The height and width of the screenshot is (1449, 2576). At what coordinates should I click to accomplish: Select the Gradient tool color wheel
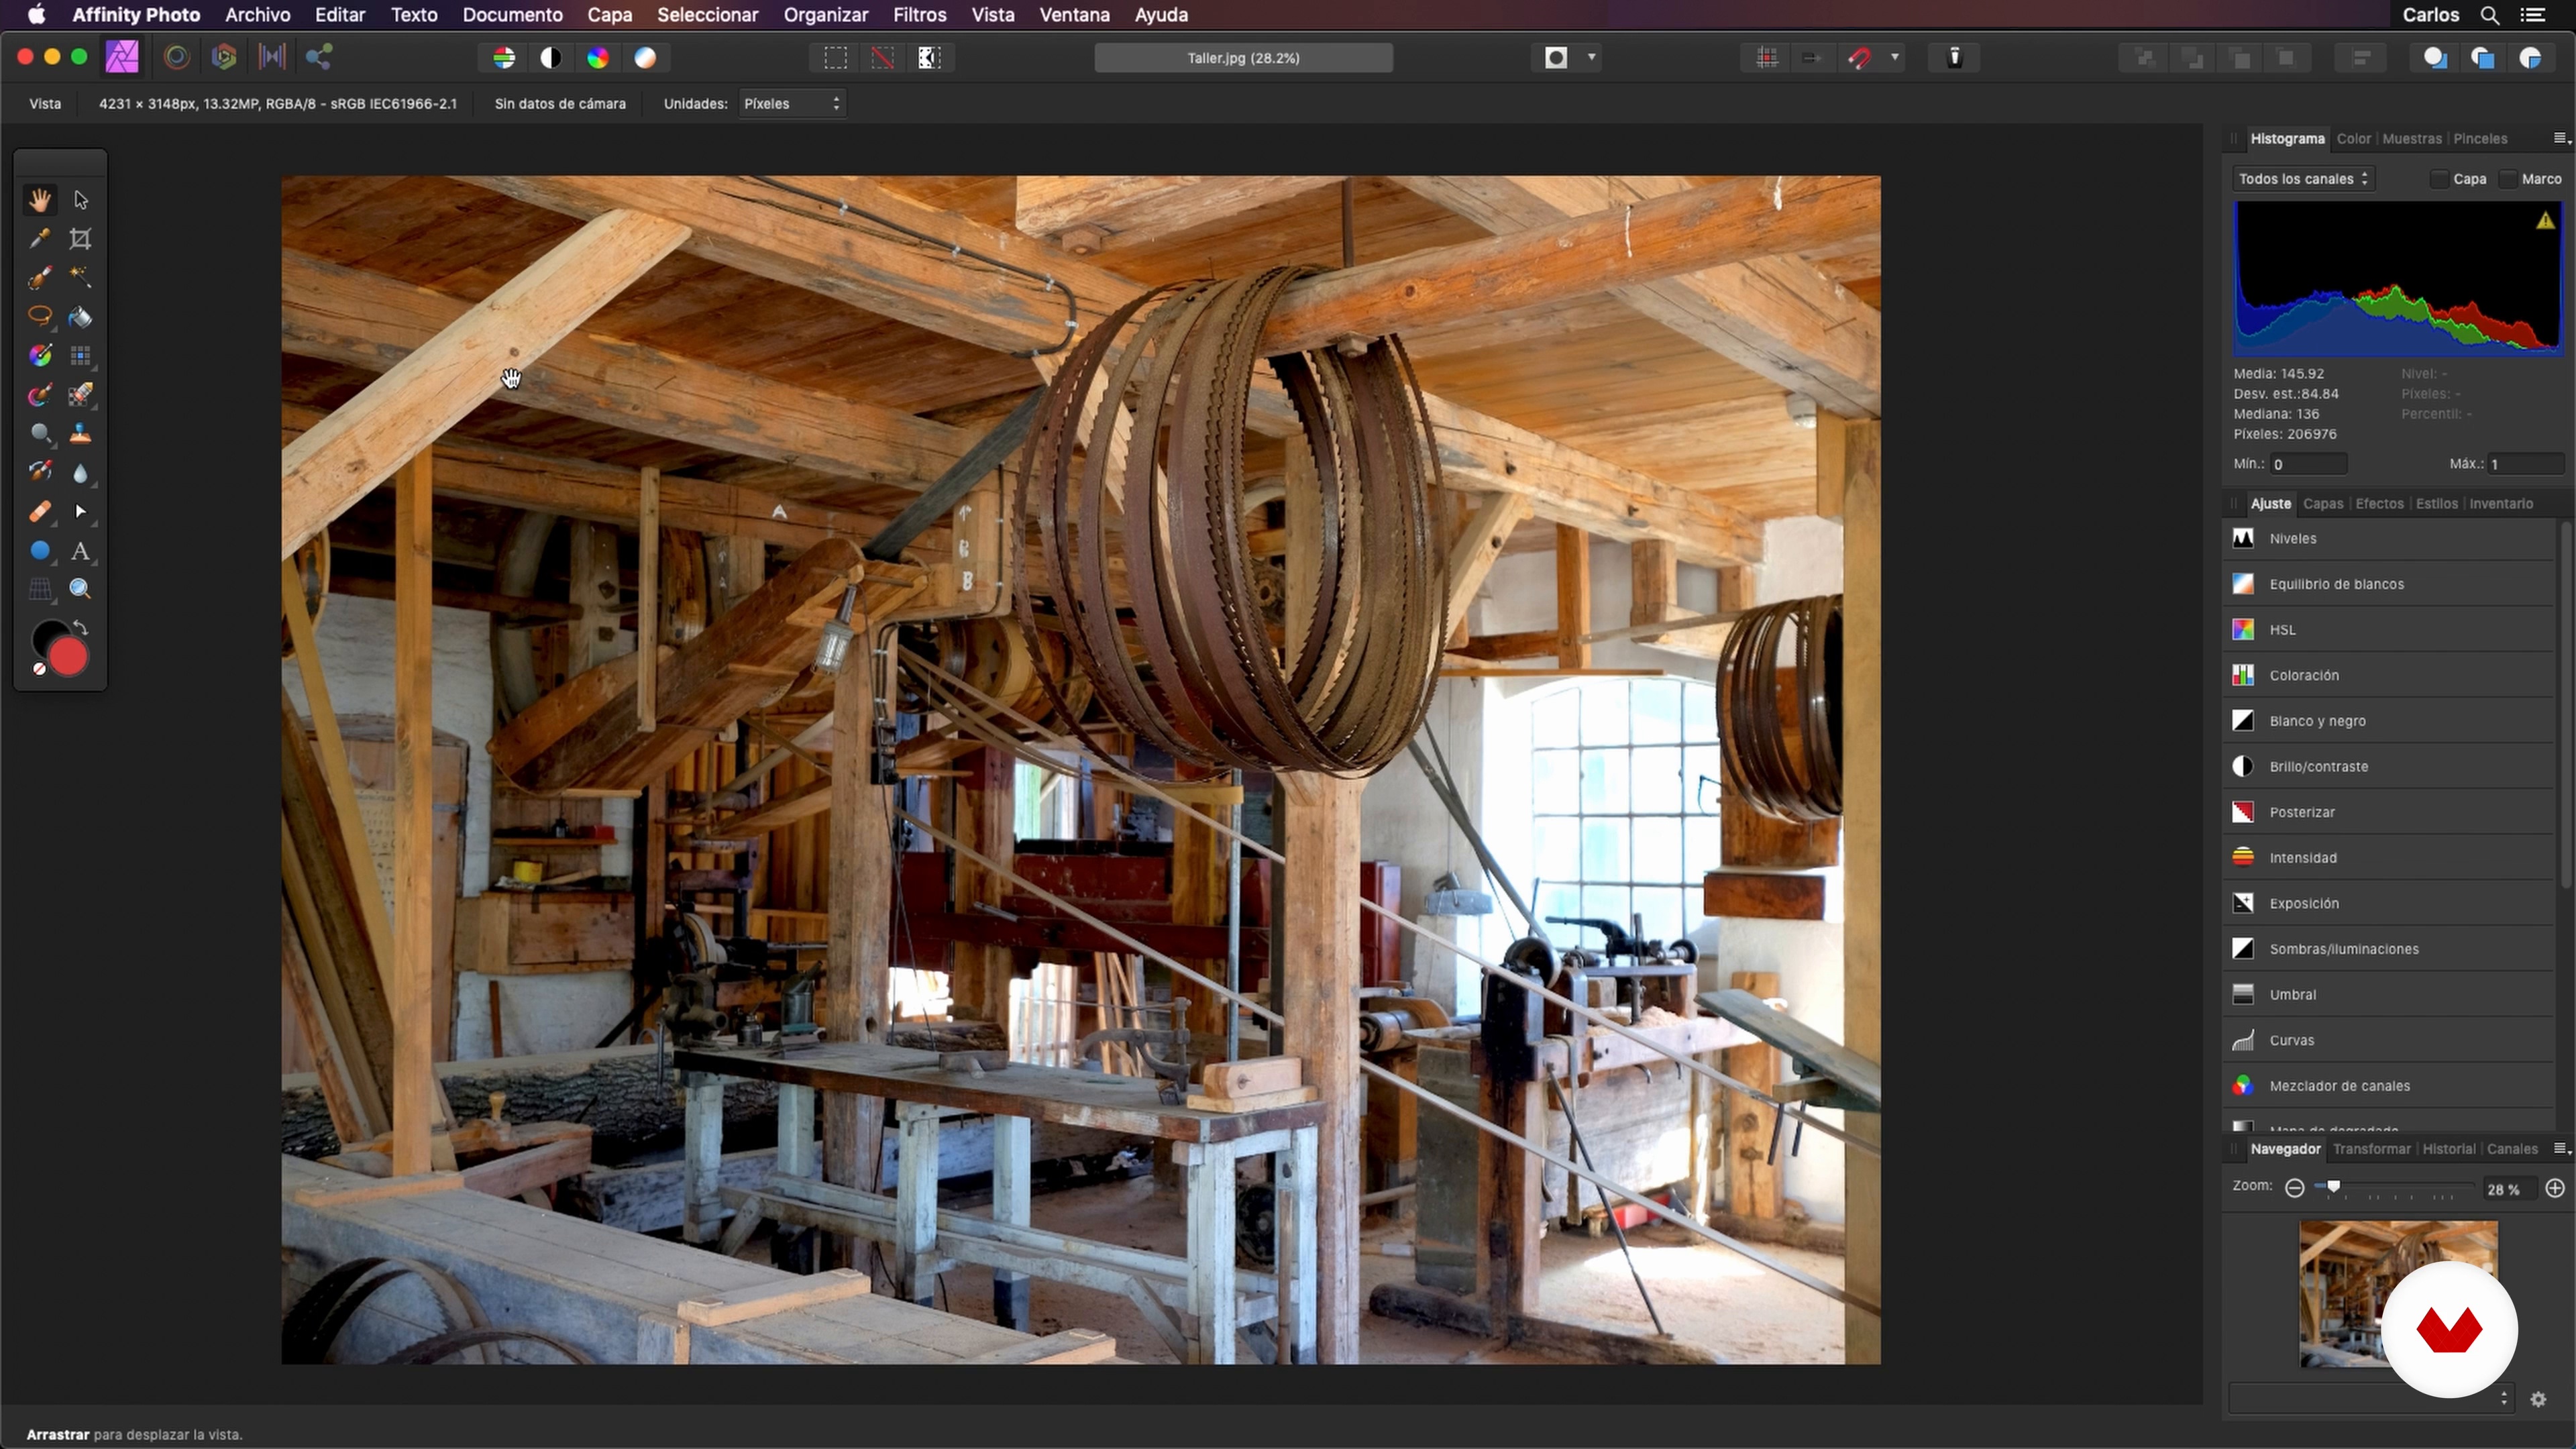40,356
